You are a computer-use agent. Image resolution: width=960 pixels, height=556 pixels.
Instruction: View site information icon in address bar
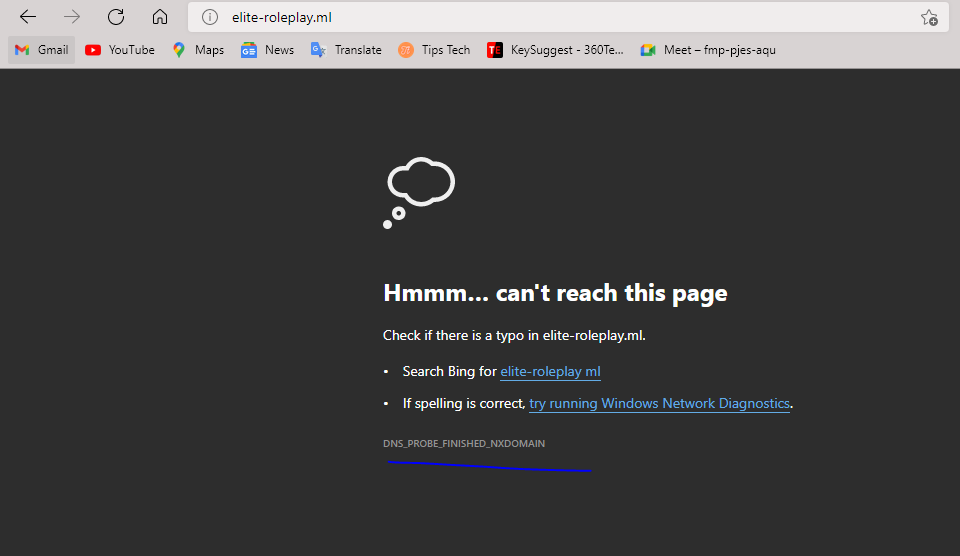pos(210,17)
